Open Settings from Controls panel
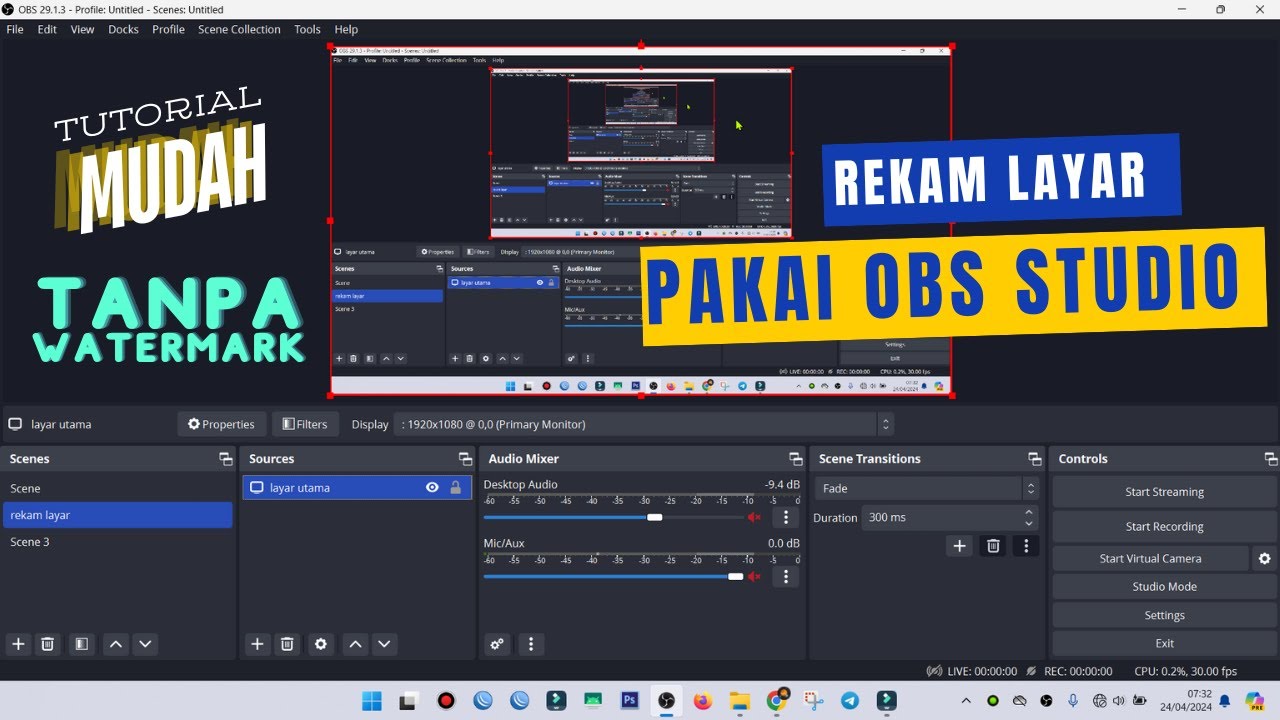 (1164, 615)
